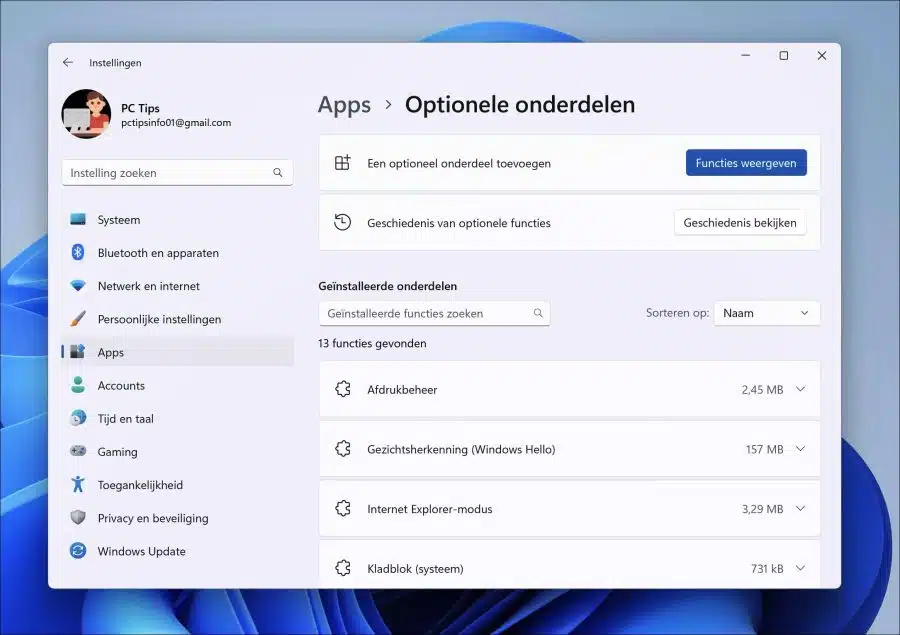Click the Een optioneel onderdeel toevoegen label
Viewport: 900px width, 635px height.
(459, 164)
